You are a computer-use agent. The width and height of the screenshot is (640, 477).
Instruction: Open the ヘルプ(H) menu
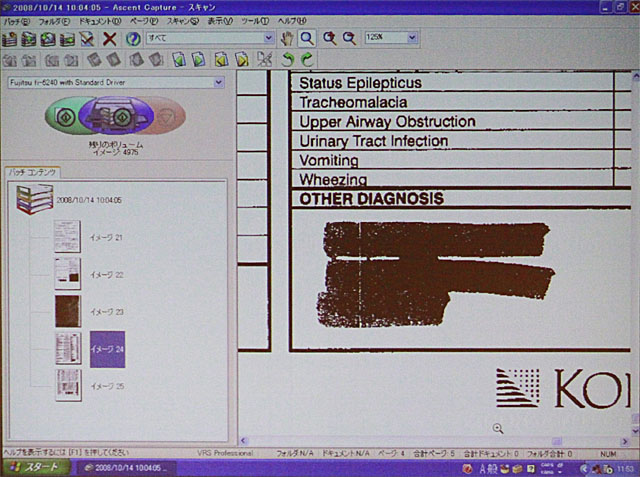pos(292,21)
